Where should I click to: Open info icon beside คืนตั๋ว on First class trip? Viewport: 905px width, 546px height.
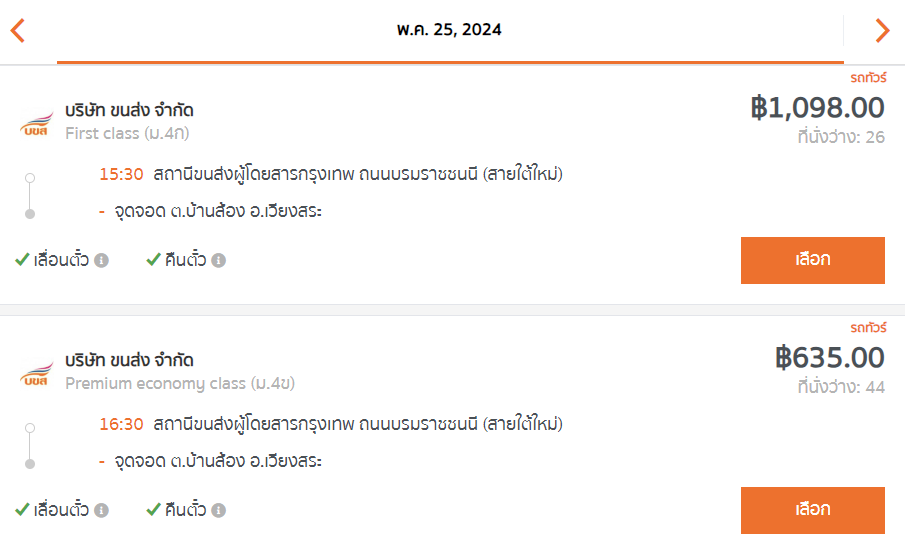[218, 260]
